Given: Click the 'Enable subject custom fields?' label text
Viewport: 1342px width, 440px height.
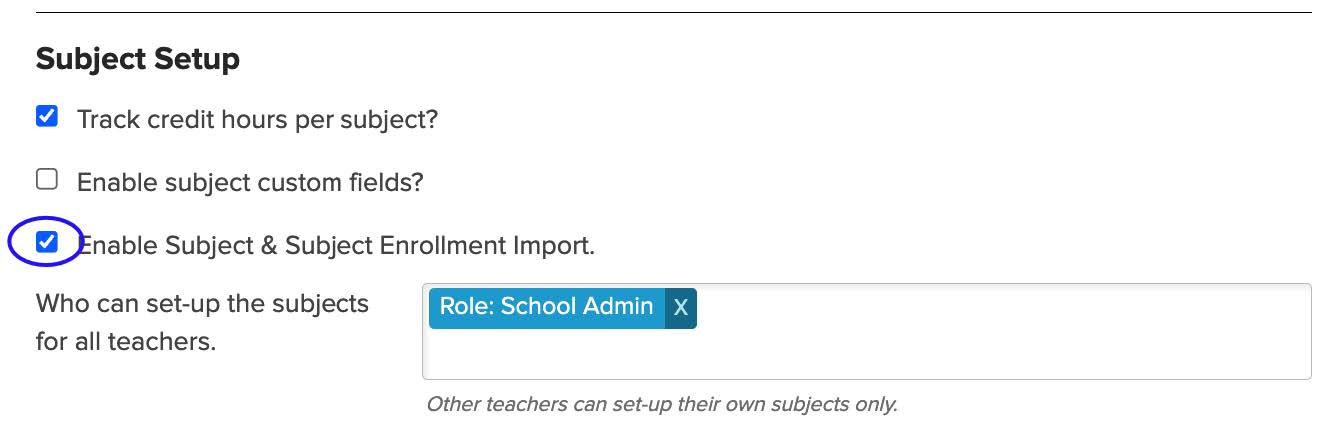Looking at the screenshot, I should (250, 182).
